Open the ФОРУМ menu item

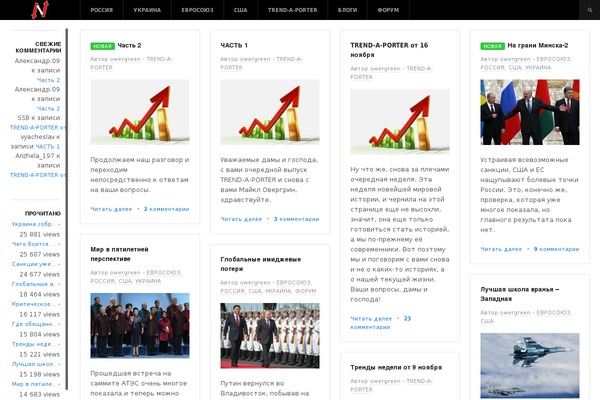388,10
